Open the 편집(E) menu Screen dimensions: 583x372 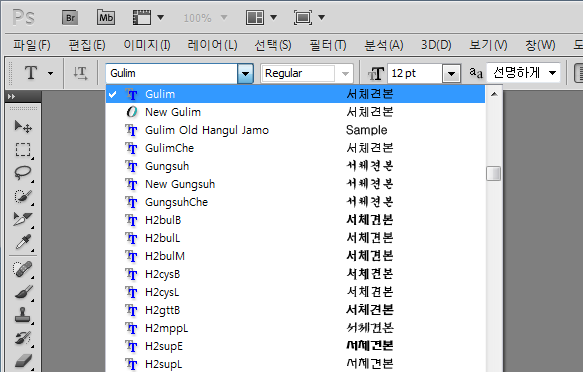[87, 45]
